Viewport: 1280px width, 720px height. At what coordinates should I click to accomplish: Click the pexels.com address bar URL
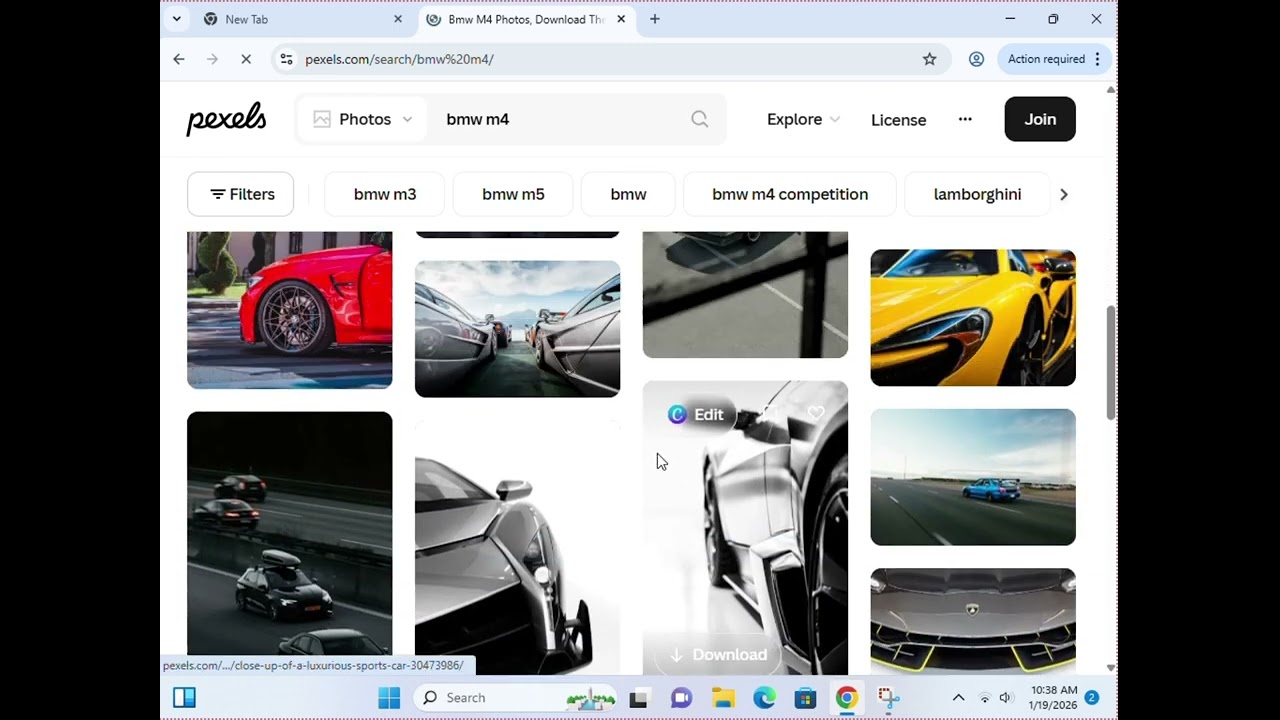click(x=399, y=59)
